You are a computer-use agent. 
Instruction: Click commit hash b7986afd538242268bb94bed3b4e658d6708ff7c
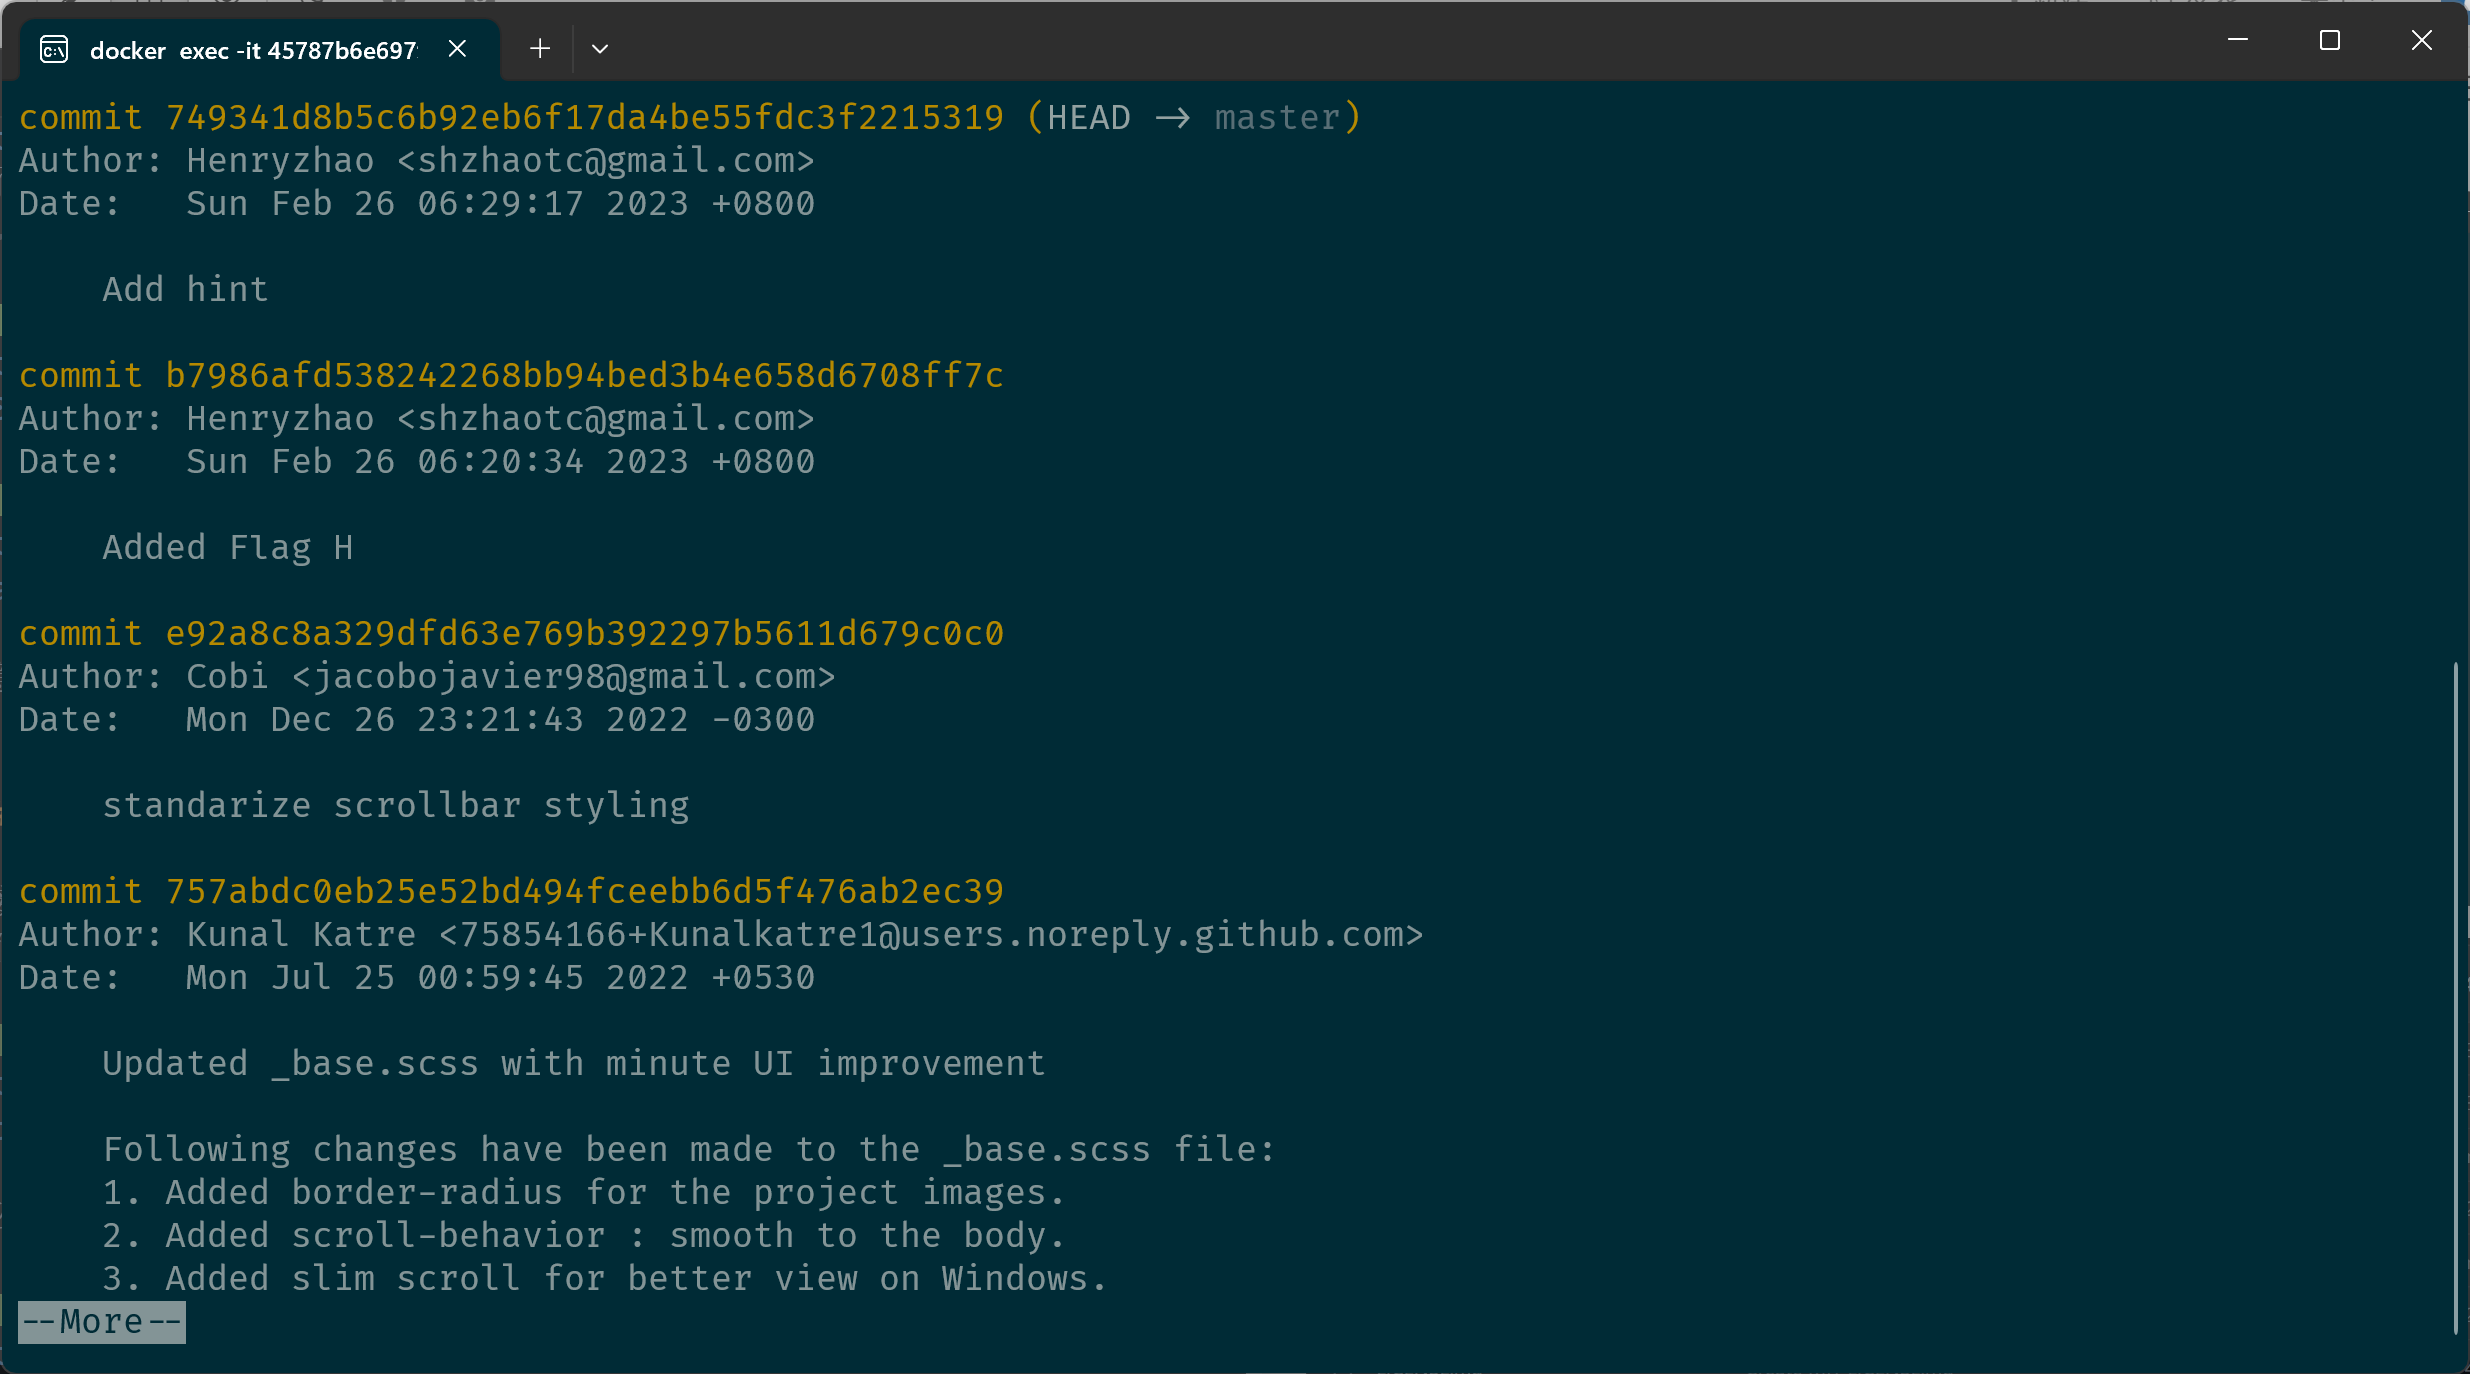click(585, 376)
